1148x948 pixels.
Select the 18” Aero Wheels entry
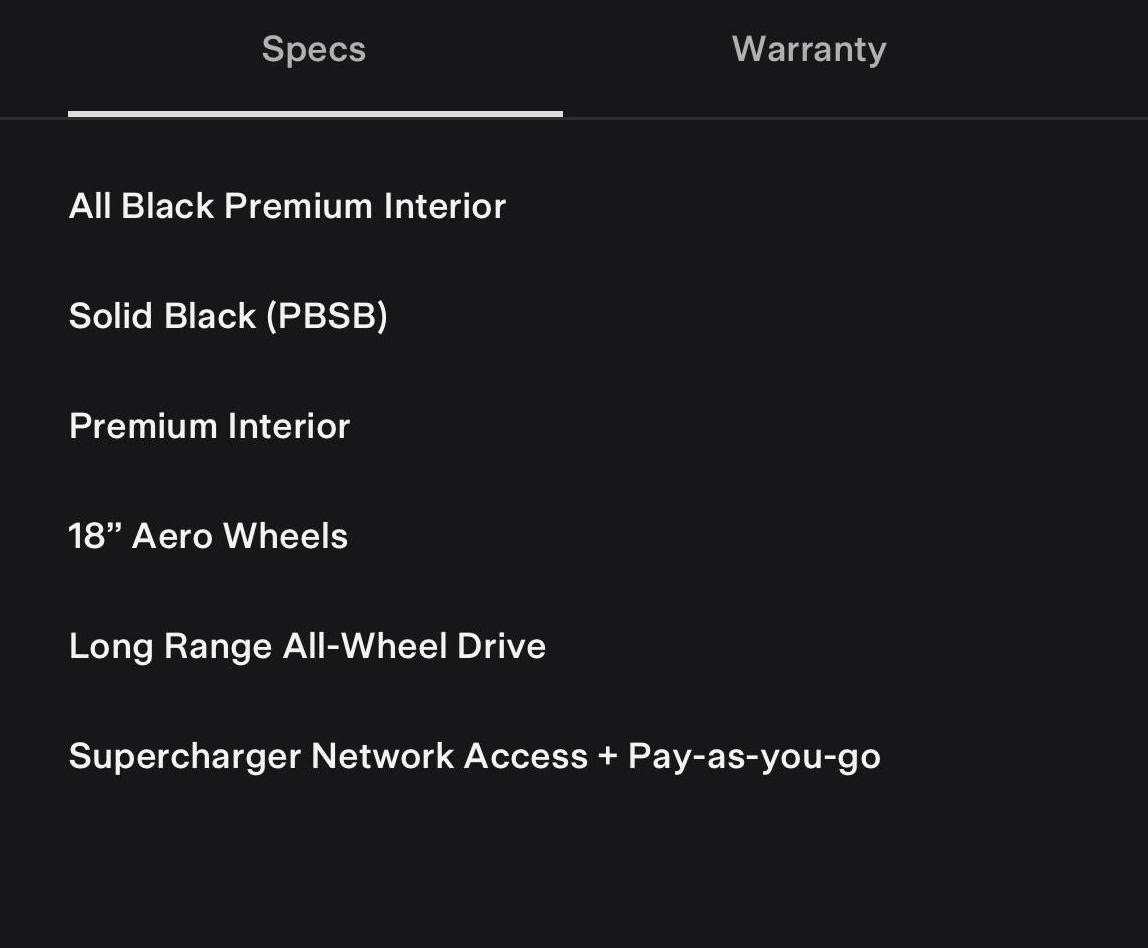208,536
